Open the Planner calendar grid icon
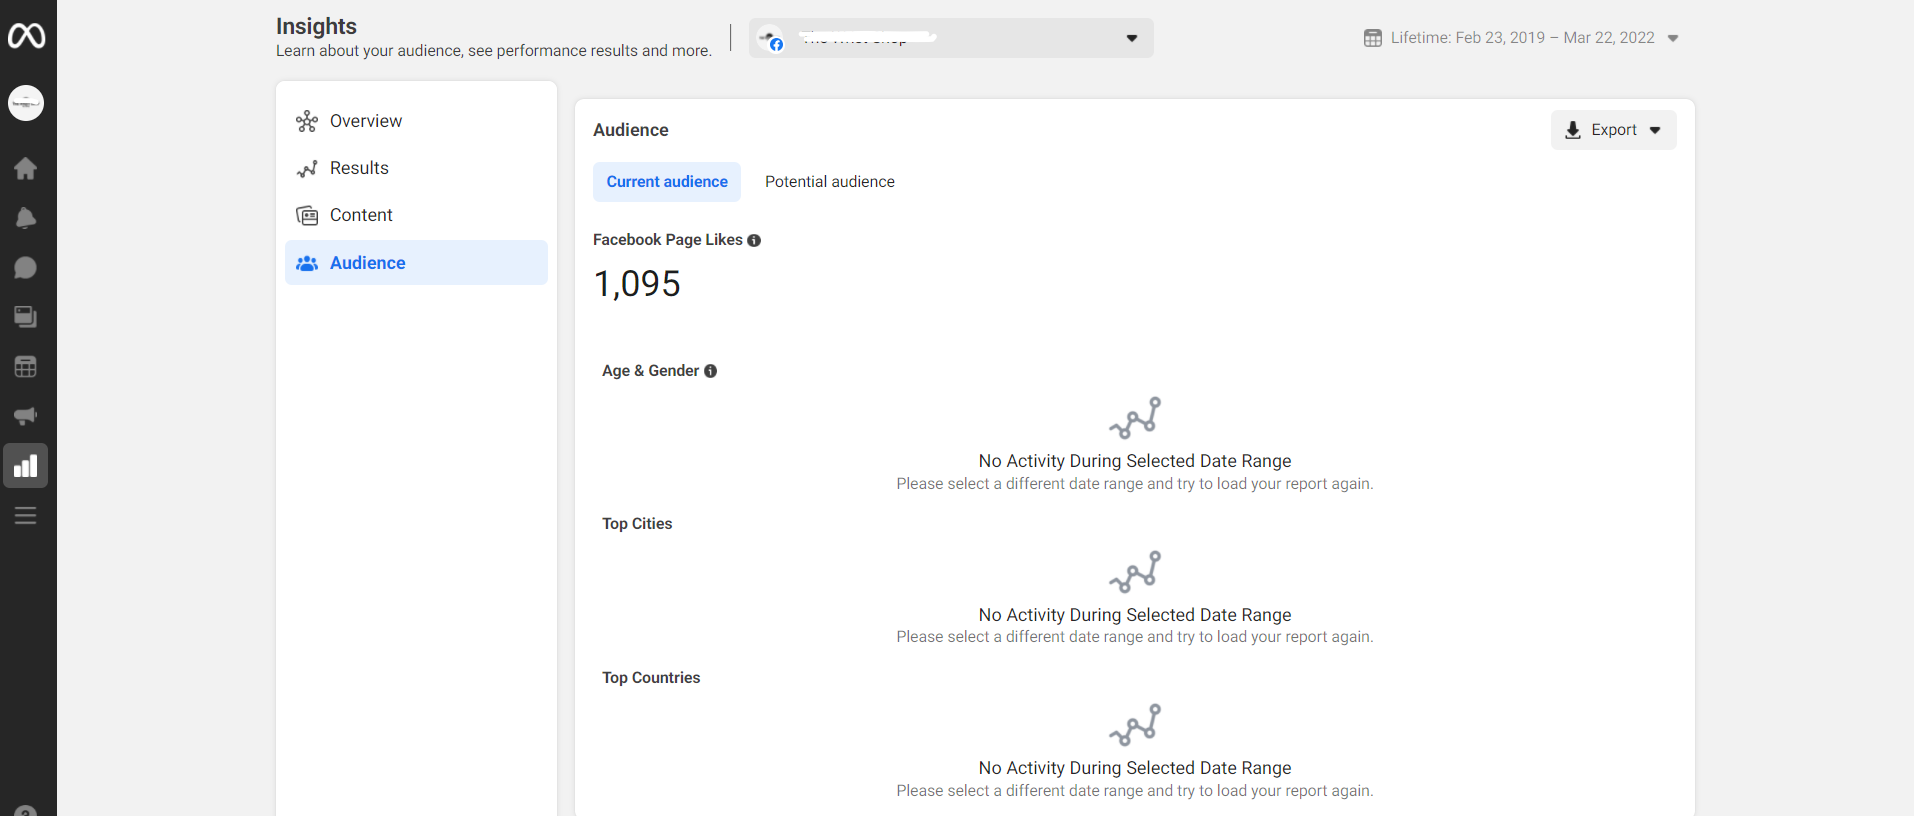 (x=26, y=367)
